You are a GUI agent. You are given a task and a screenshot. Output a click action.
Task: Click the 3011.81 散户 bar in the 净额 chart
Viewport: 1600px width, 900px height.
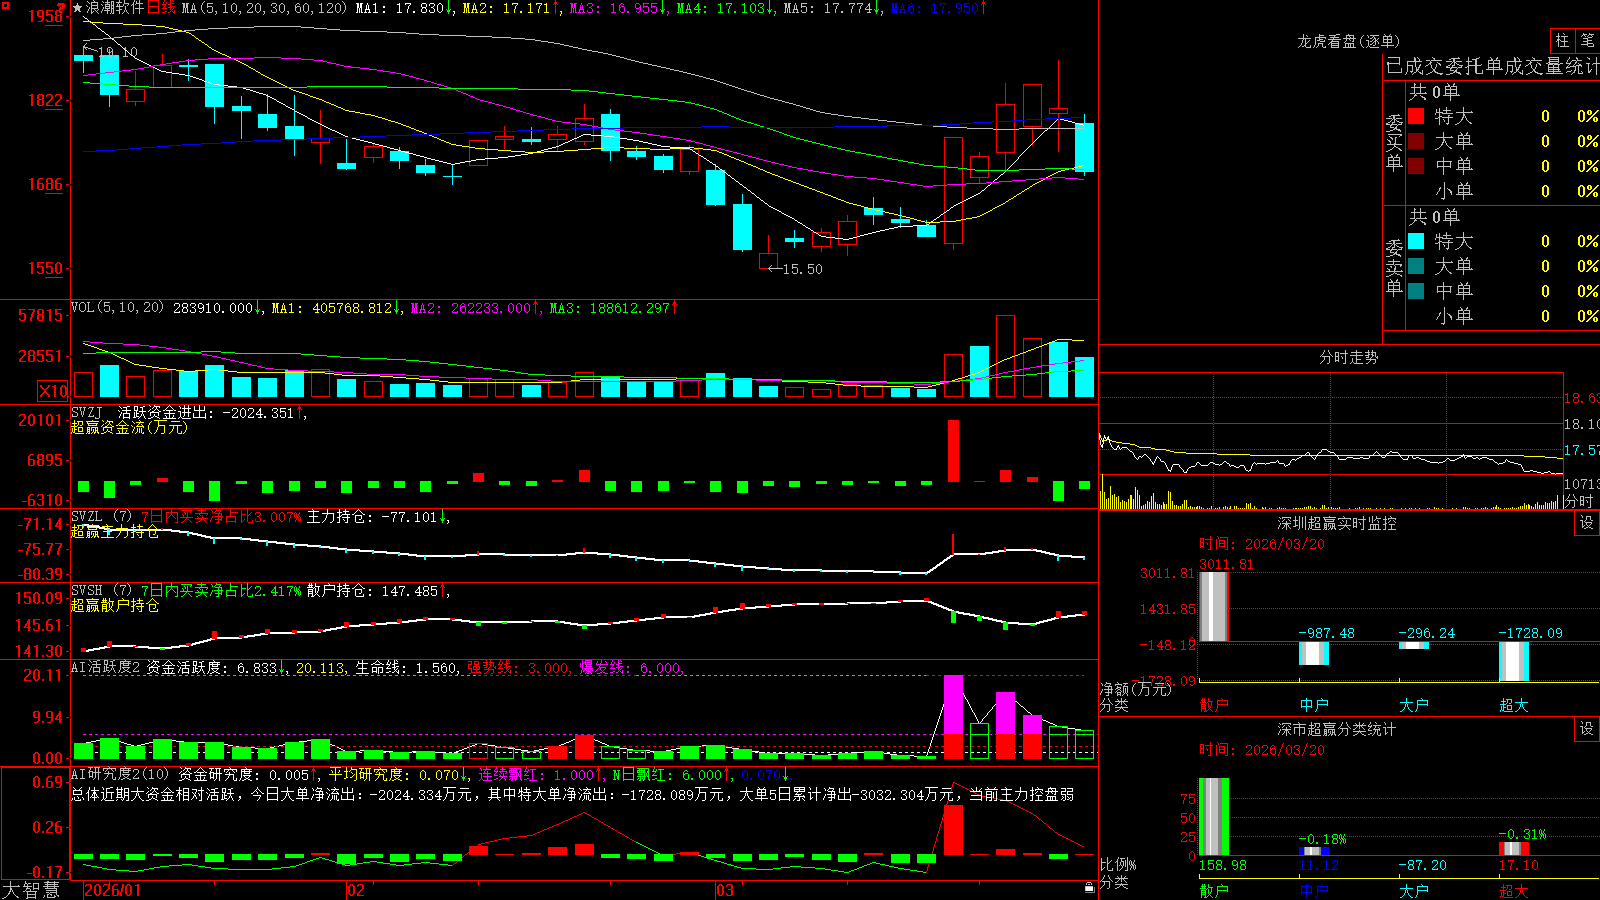click(x=1213, y=606)
